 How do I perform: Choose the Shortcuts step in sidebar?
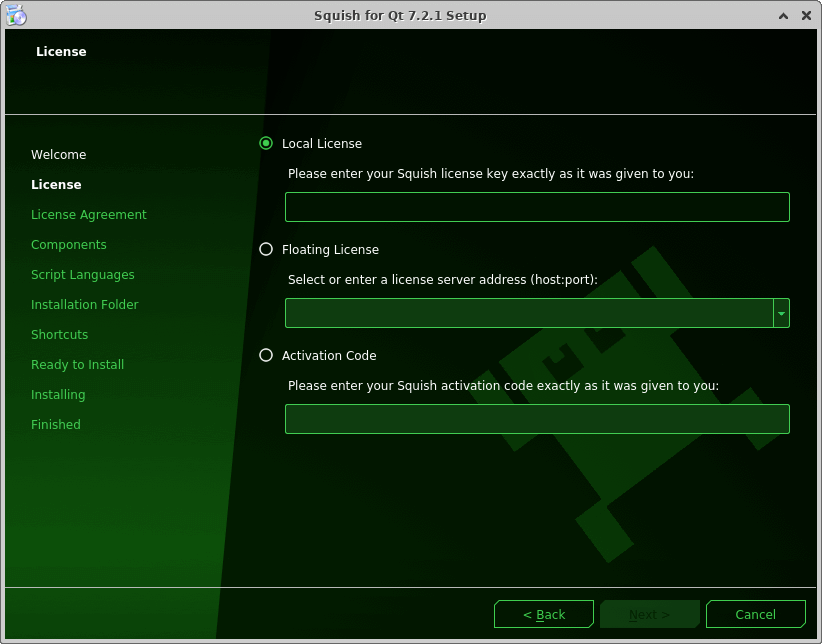(x=60, y=335)
